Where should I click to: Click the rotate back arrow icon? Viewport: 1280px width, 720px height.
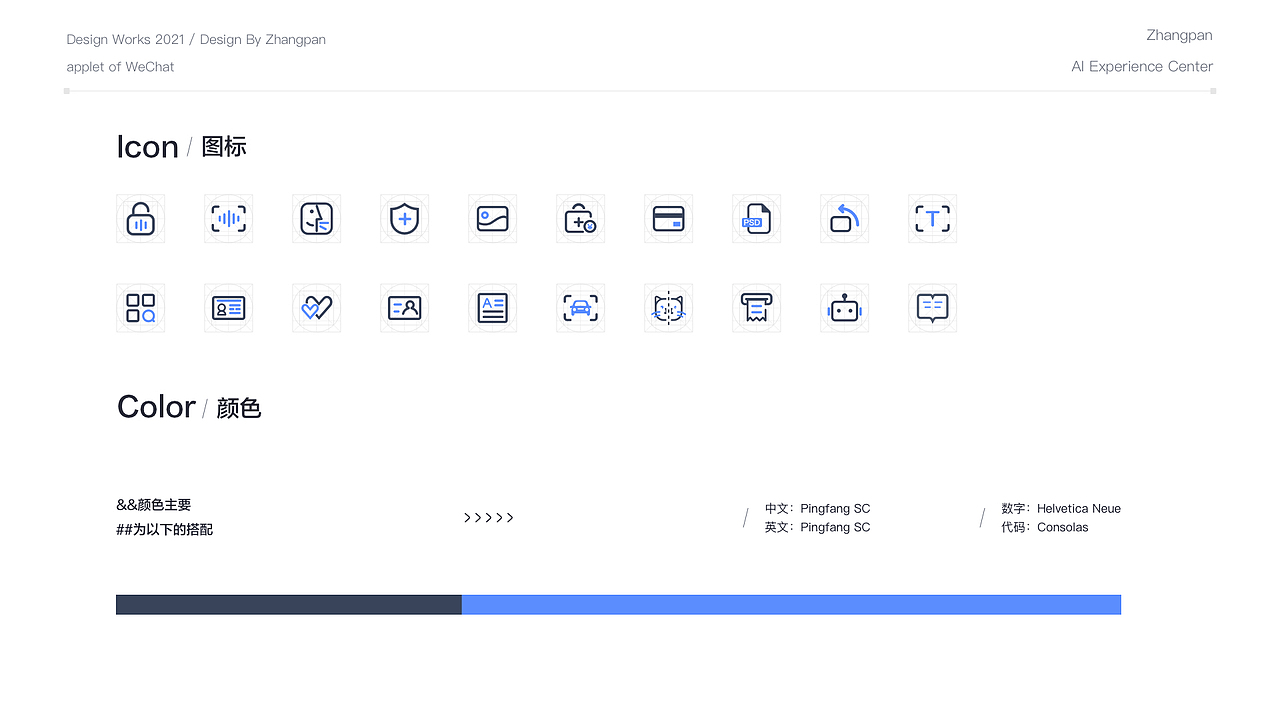[x=844, y=218]
